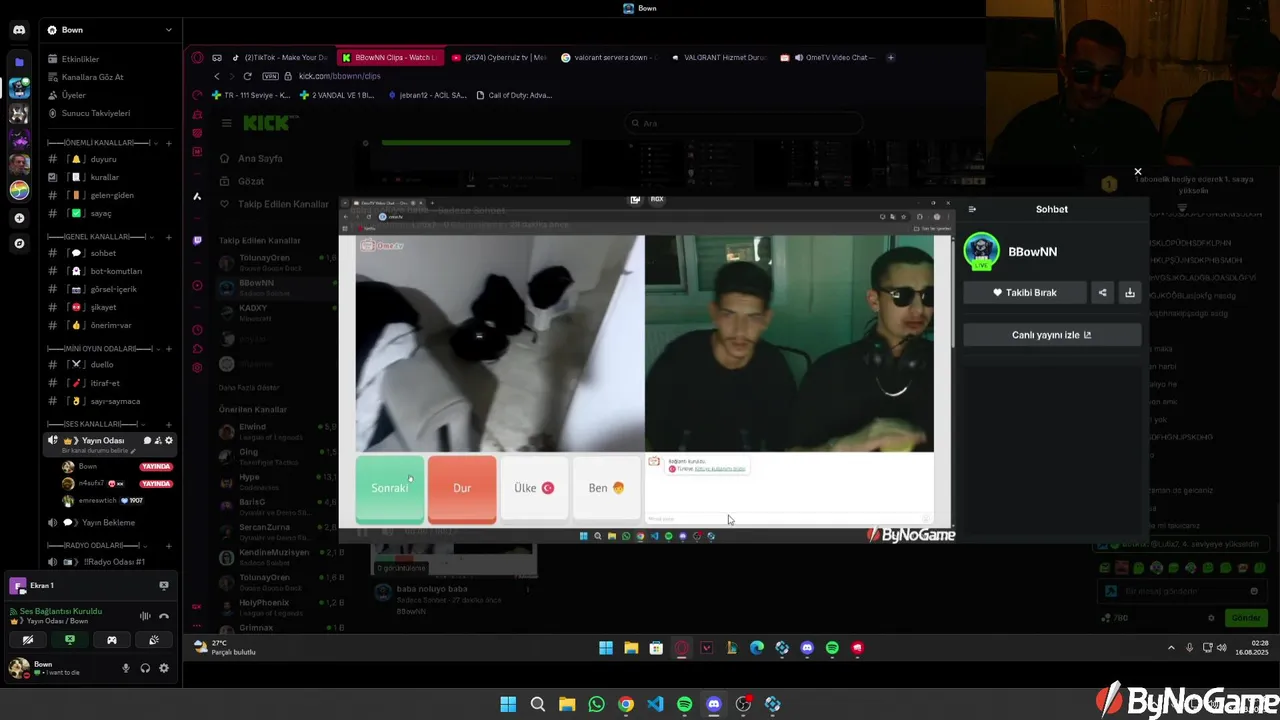This screenshot has height=720, width=1280.
Task: Mute the Discord microphone
Action: point(126,668)
